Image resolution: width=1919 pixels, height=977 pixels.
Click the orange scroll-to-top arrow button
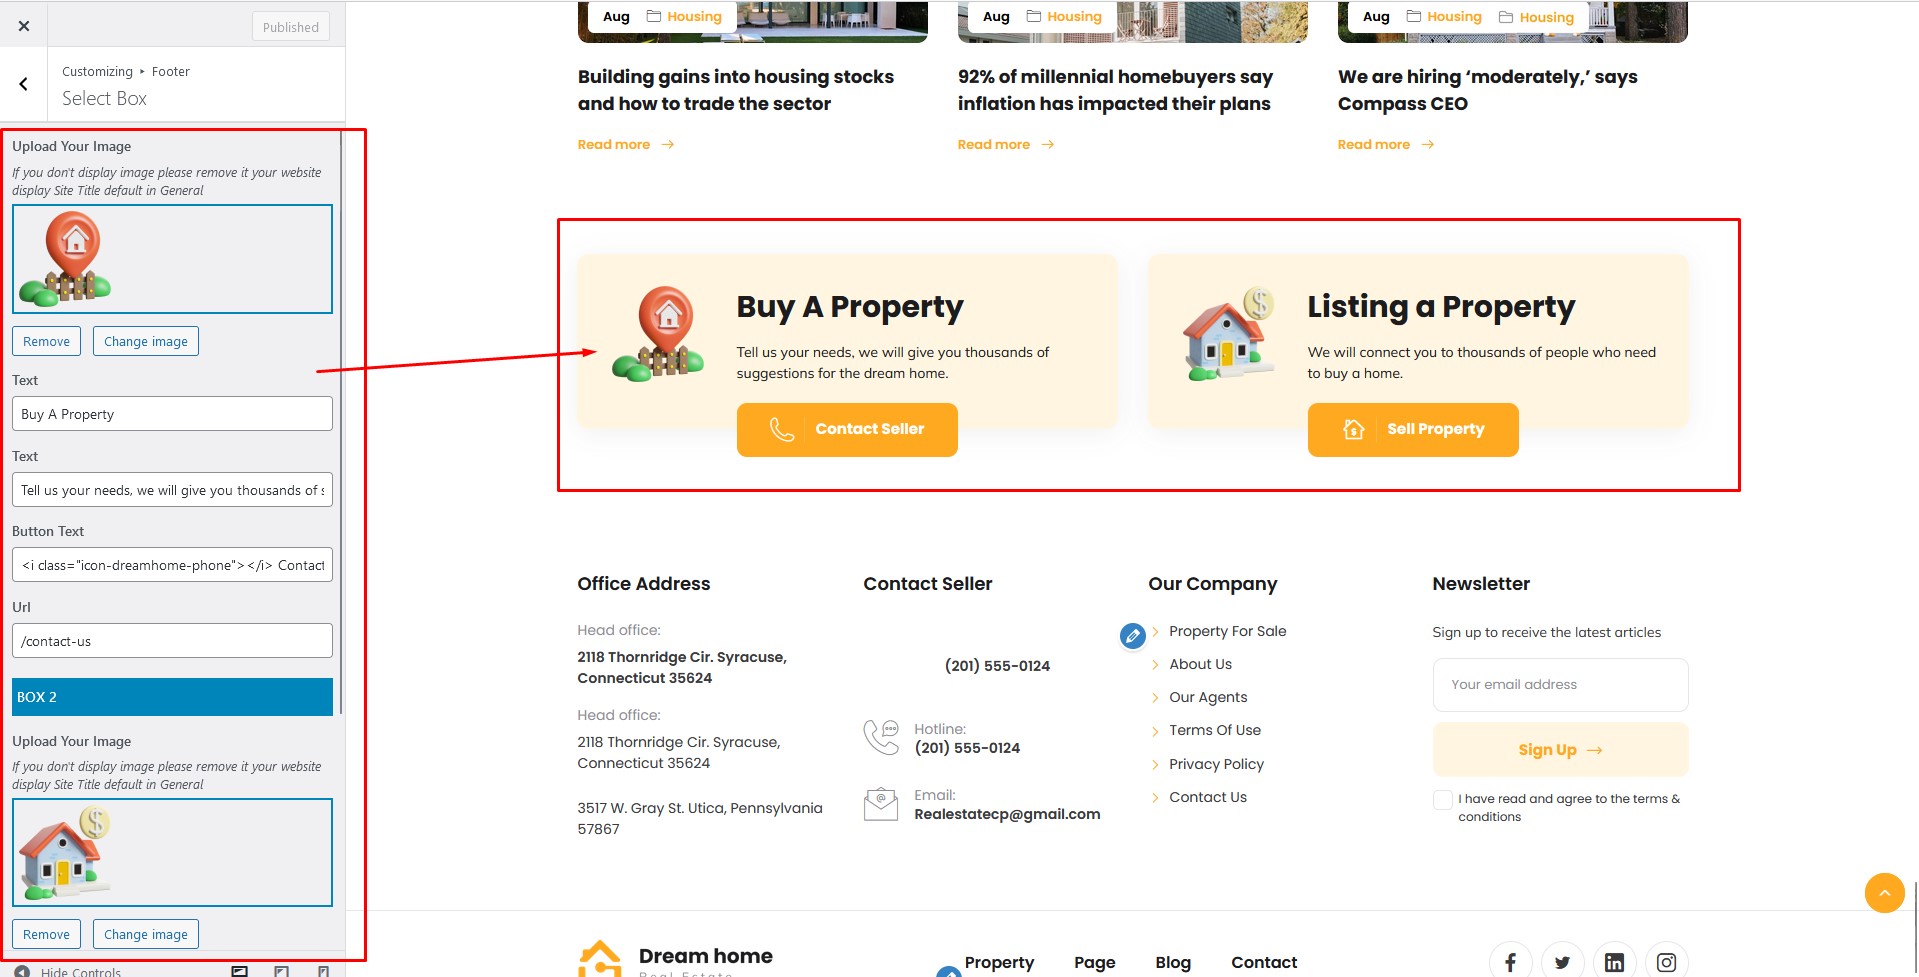tap(1884, 892)
